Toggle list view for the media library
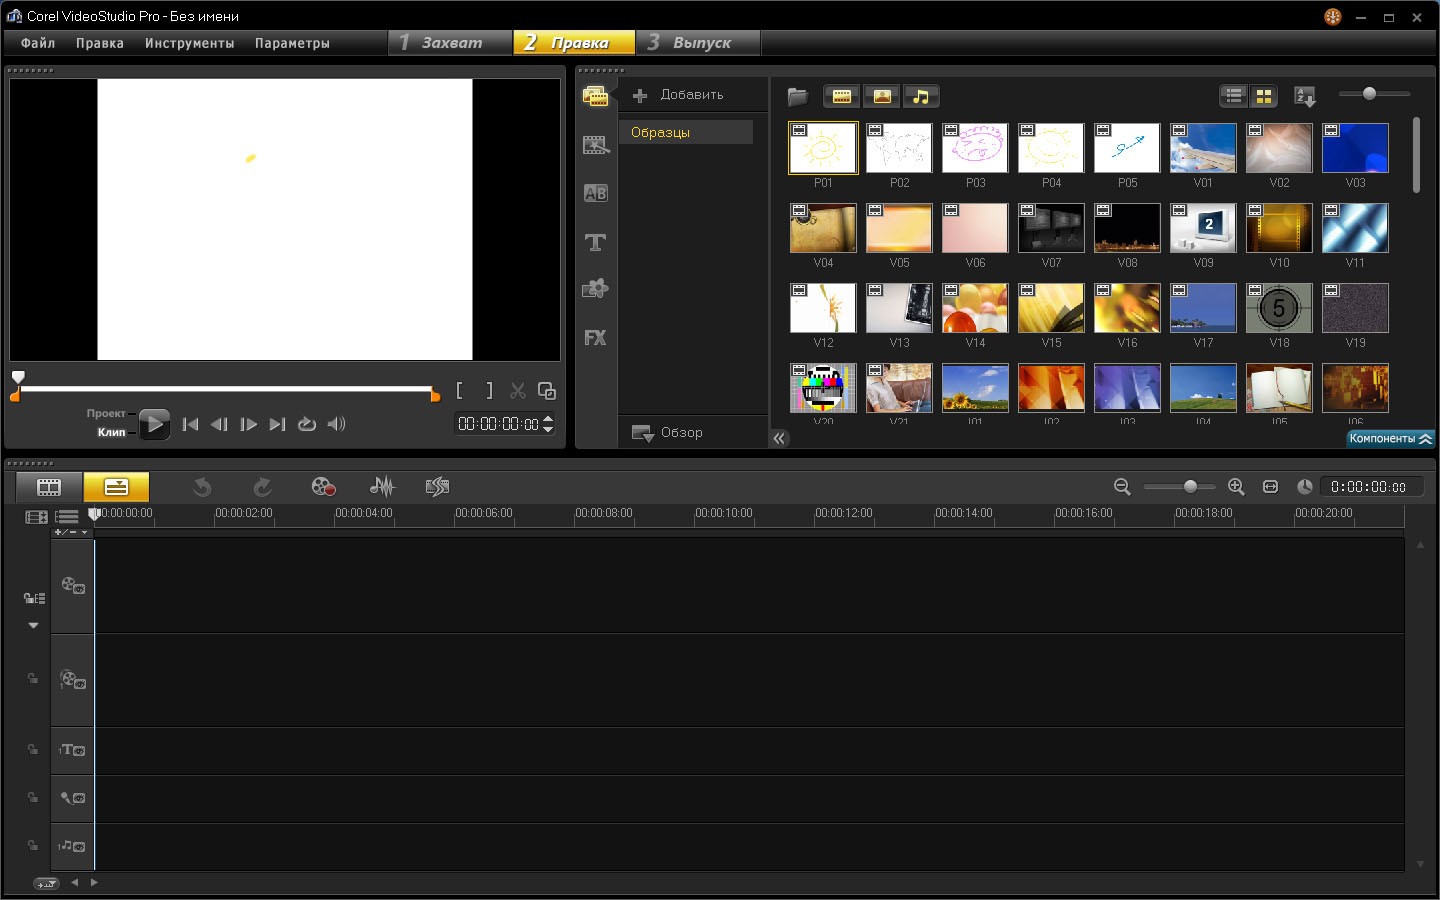 (1233, 95)
